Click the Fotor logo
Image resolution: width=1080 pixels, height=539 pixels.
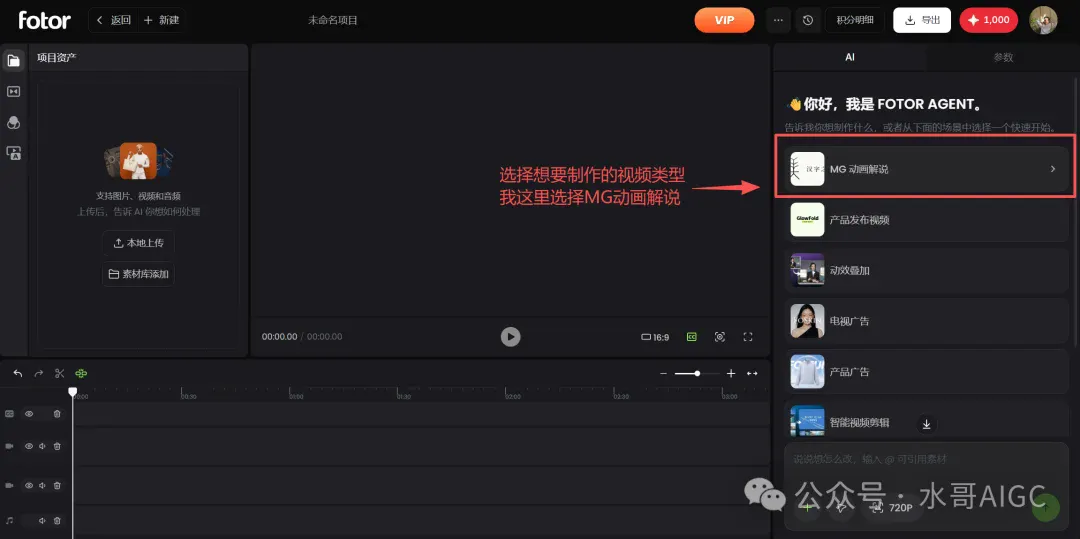(x=45, y=20)
